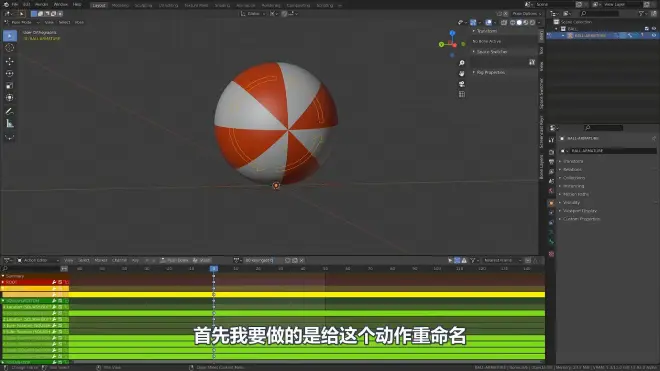Switch to the Layout workspace tab
This screenshot has width=660, height=371.
pyautogui.click(x=99, y=5)
